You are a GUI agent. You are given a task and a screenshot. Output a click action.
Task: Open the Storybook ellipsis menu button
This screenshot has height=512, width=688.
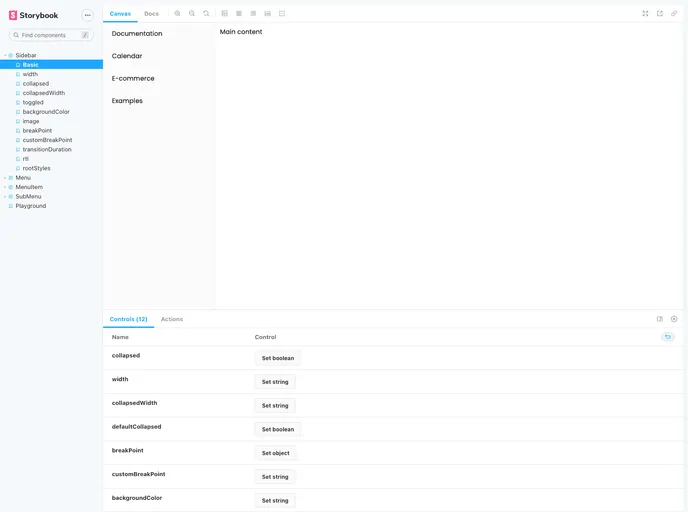coord(87,15)
